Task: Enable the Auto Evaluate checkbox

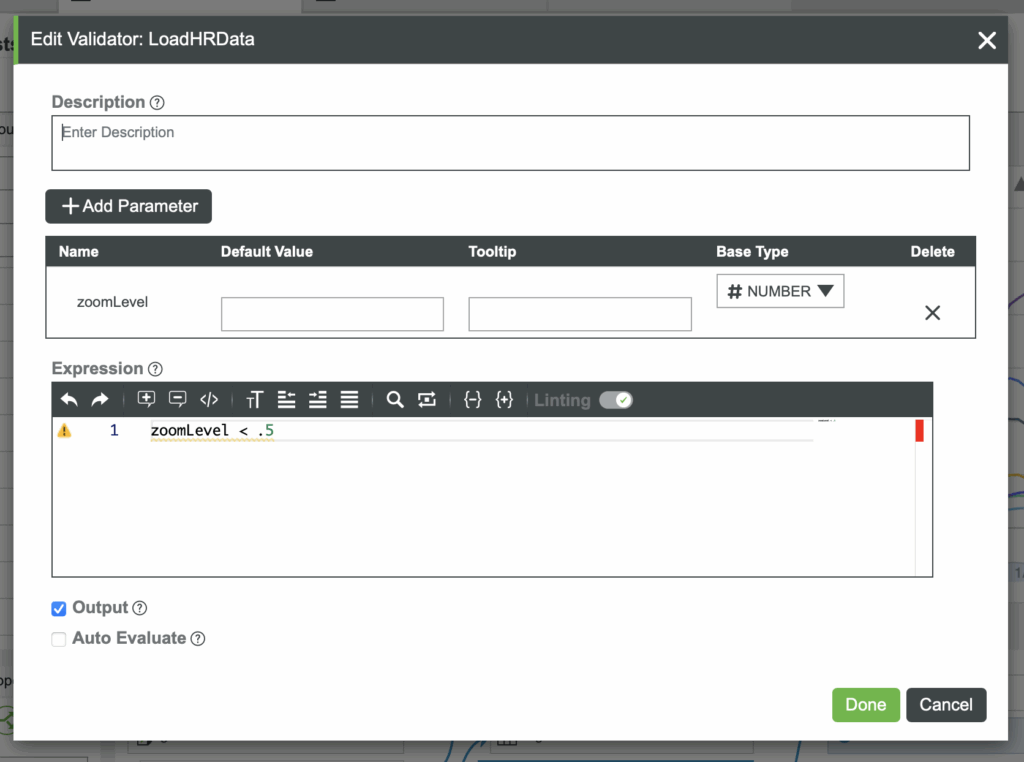Action: click(x=59, y=639)
